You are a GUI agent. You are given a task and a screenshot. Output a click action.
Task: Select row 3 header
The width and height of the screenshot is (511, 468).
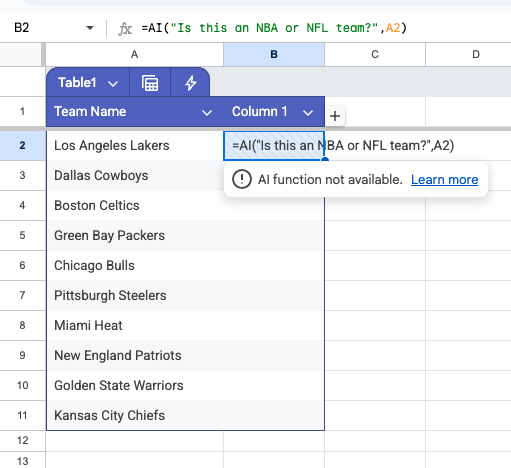tap(22, 175)
